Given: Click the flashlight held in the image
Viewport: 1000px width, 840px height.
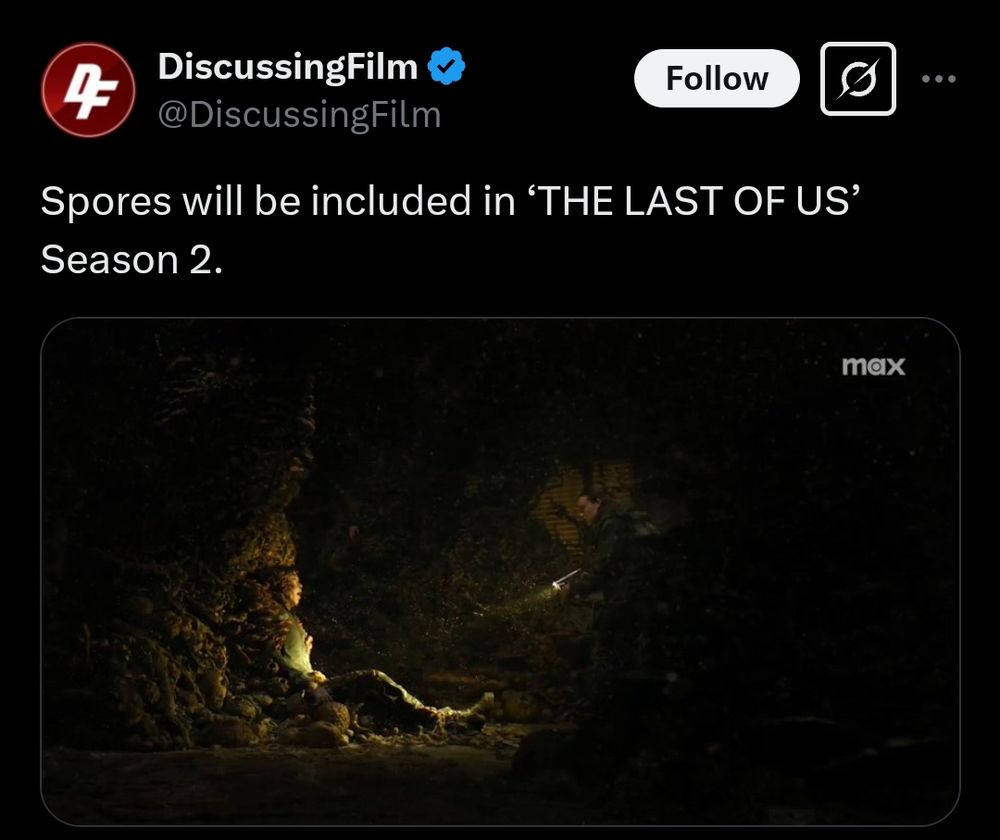Looking at the screenshot, I should click(x=566, y=579).
